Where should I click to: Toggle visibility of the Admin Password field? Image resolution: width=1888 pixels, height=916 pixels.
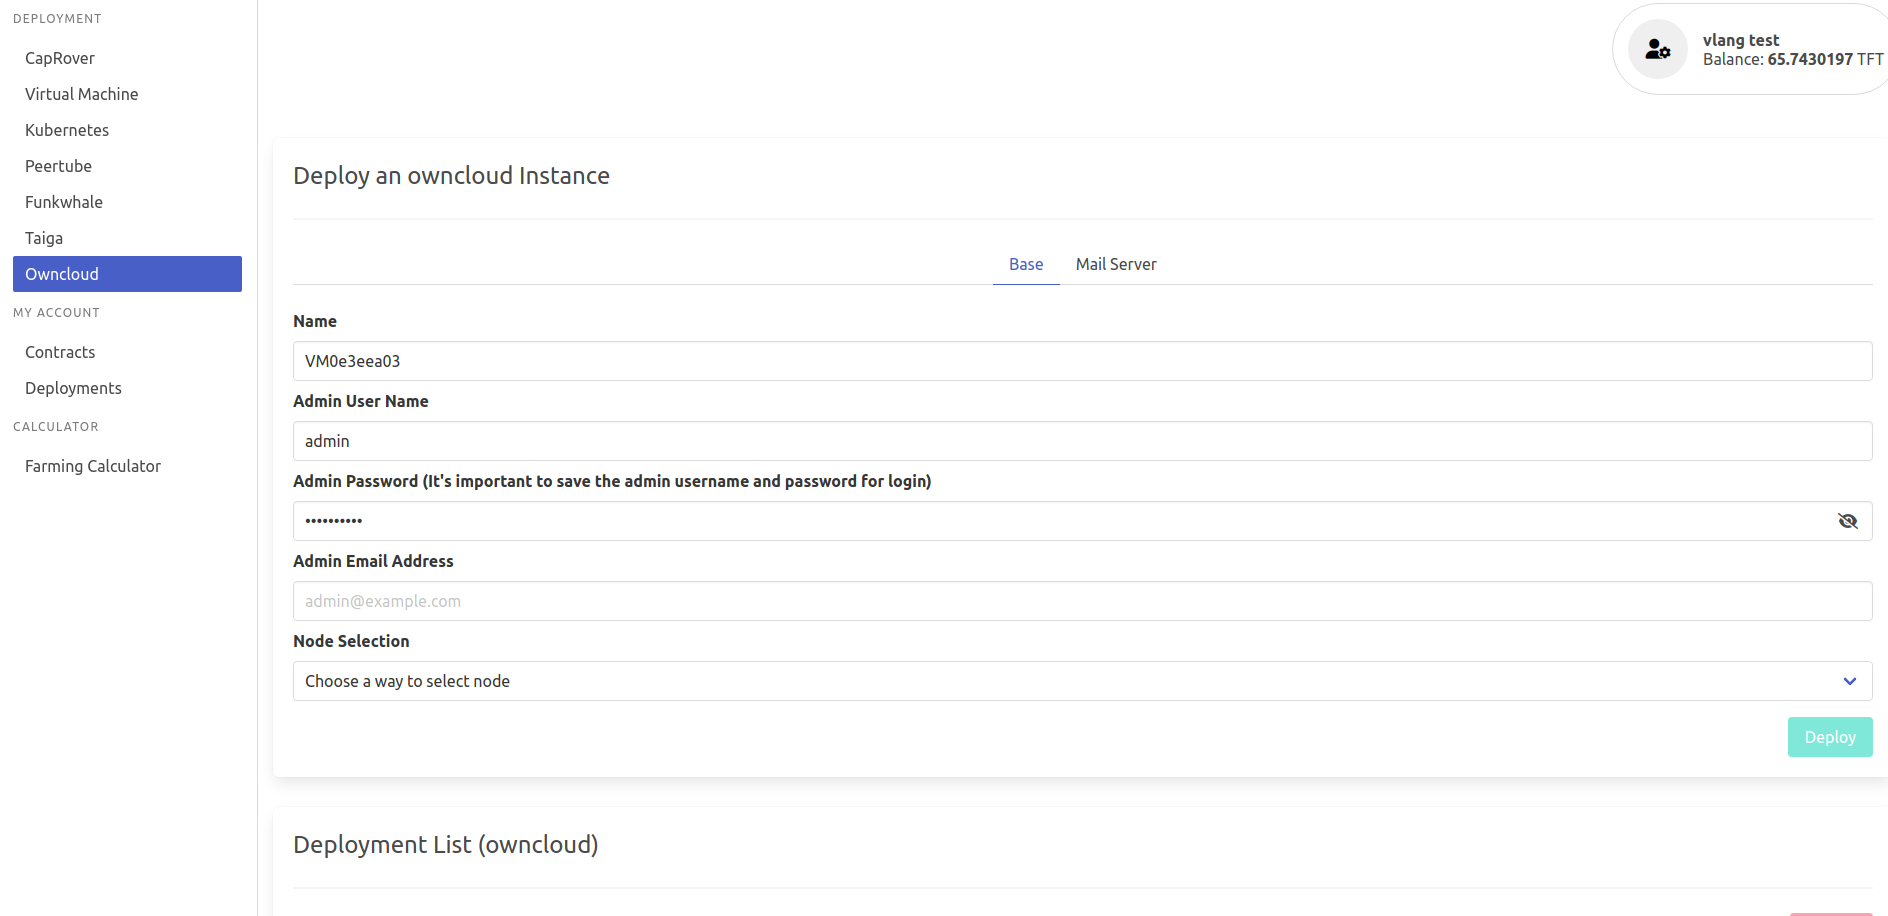[x=1847, y=521]
